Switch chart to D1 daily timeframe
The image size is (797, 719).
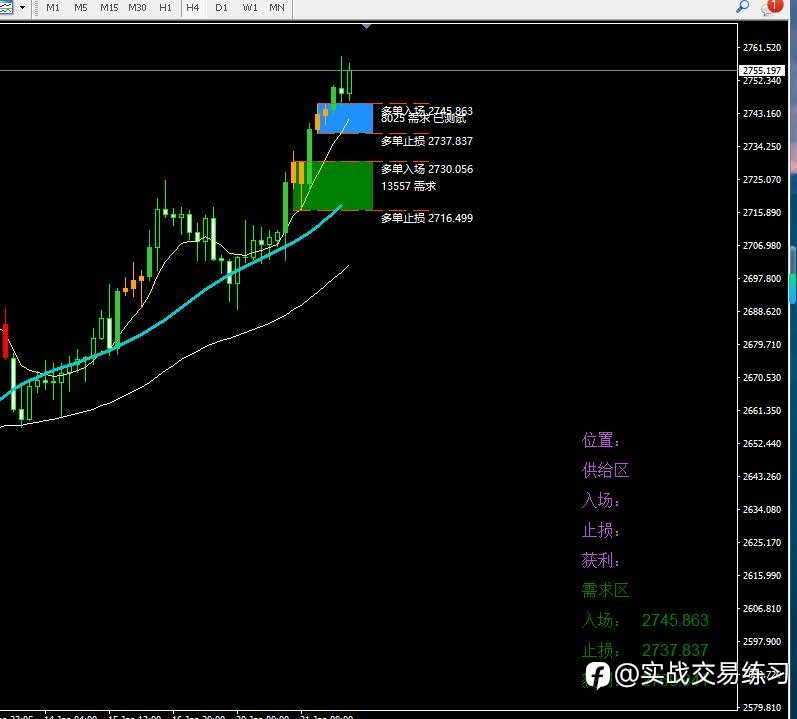tap(221, 8)
